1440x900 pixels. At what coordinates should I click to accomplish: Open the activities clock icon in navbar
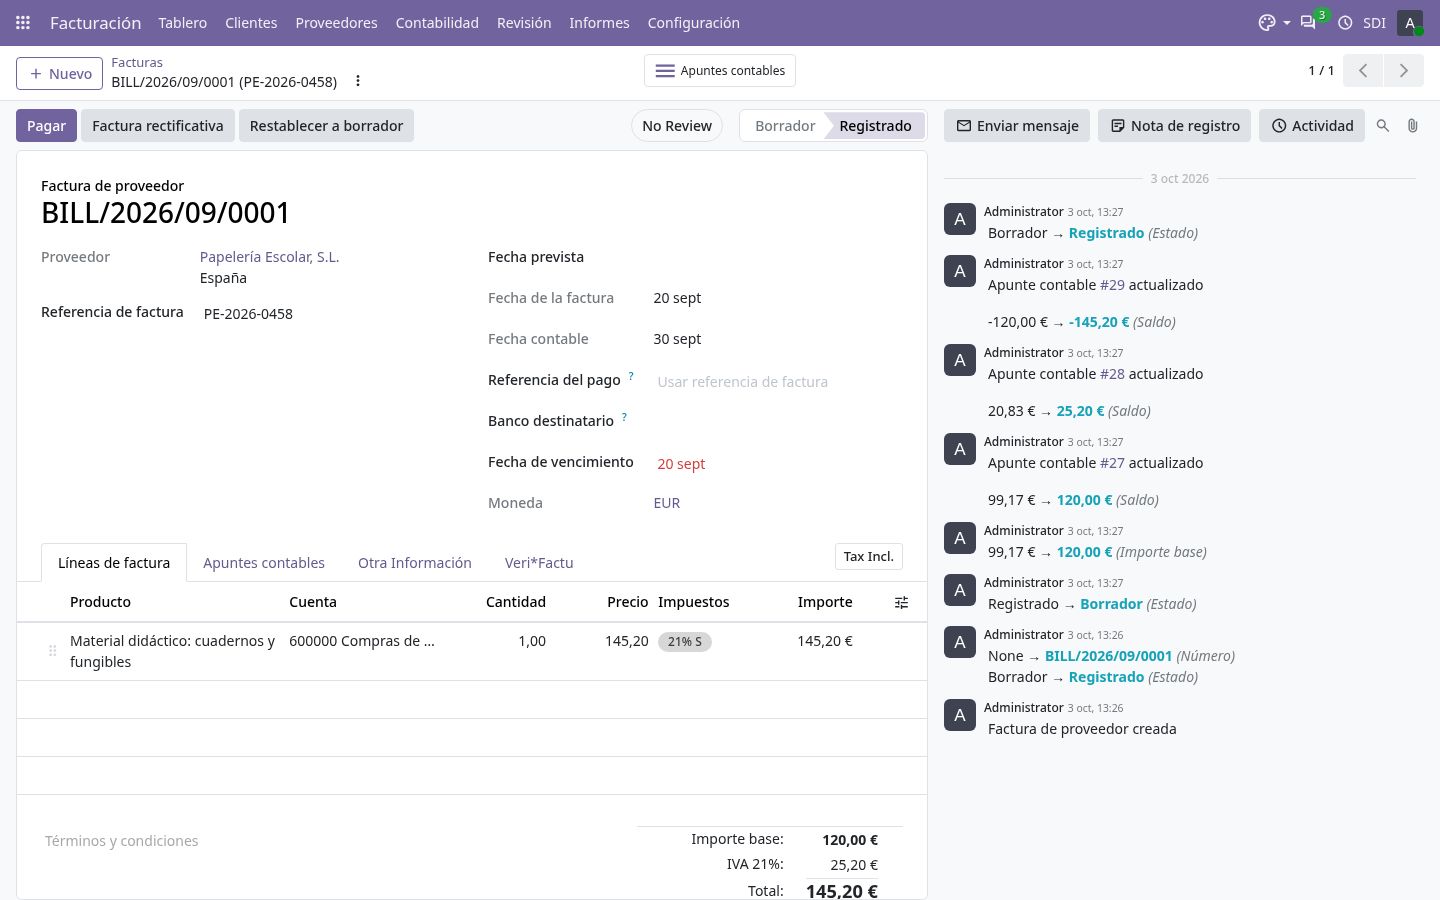(1345, 22)
